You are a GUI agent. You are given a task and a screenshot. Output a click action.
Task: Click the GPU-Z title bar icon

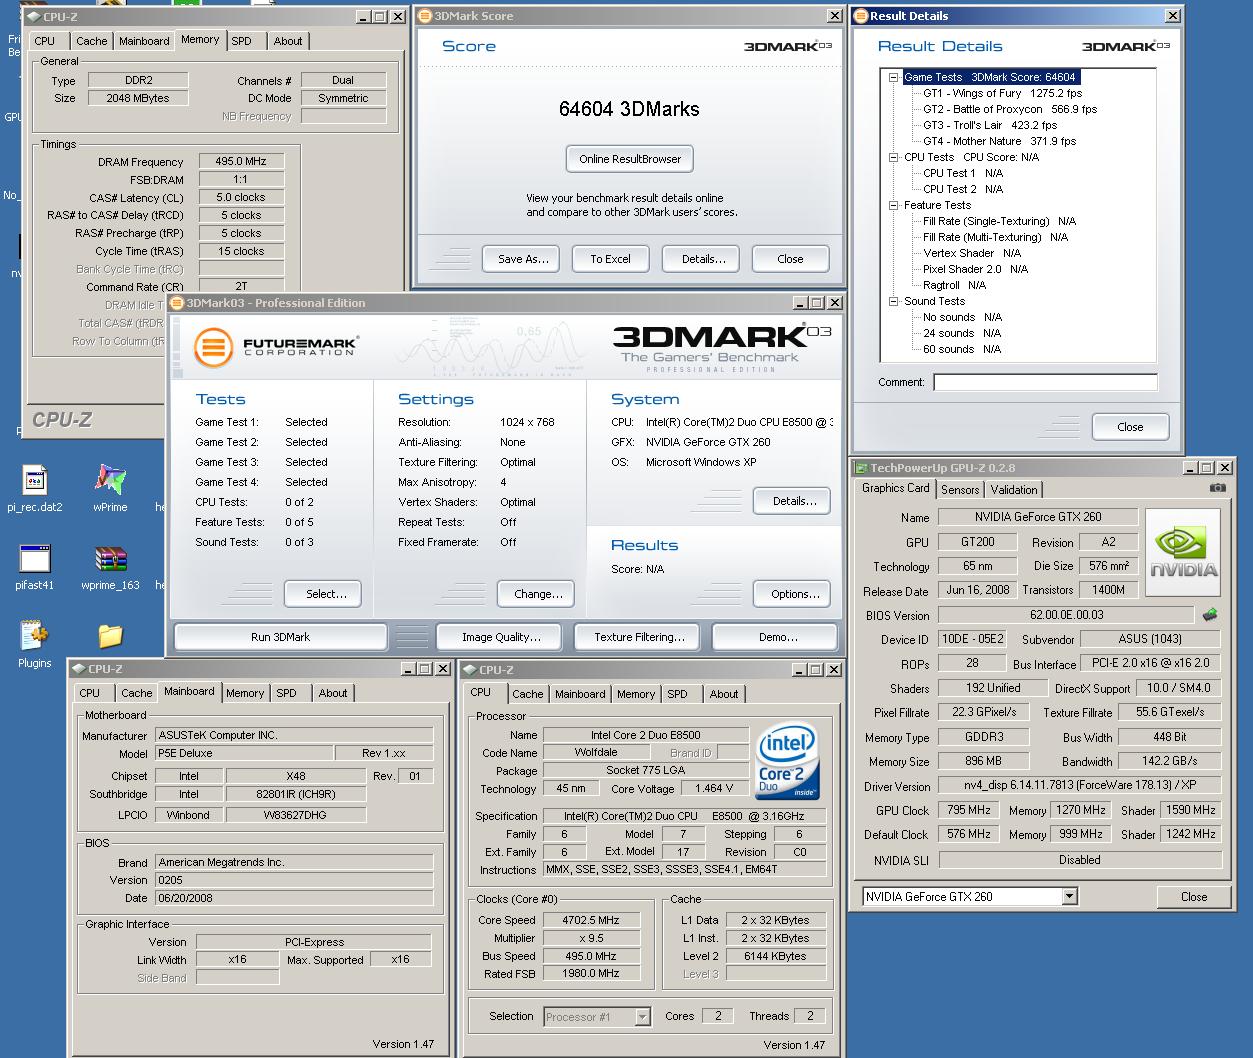pyautogui.click(x=860, y=468)
